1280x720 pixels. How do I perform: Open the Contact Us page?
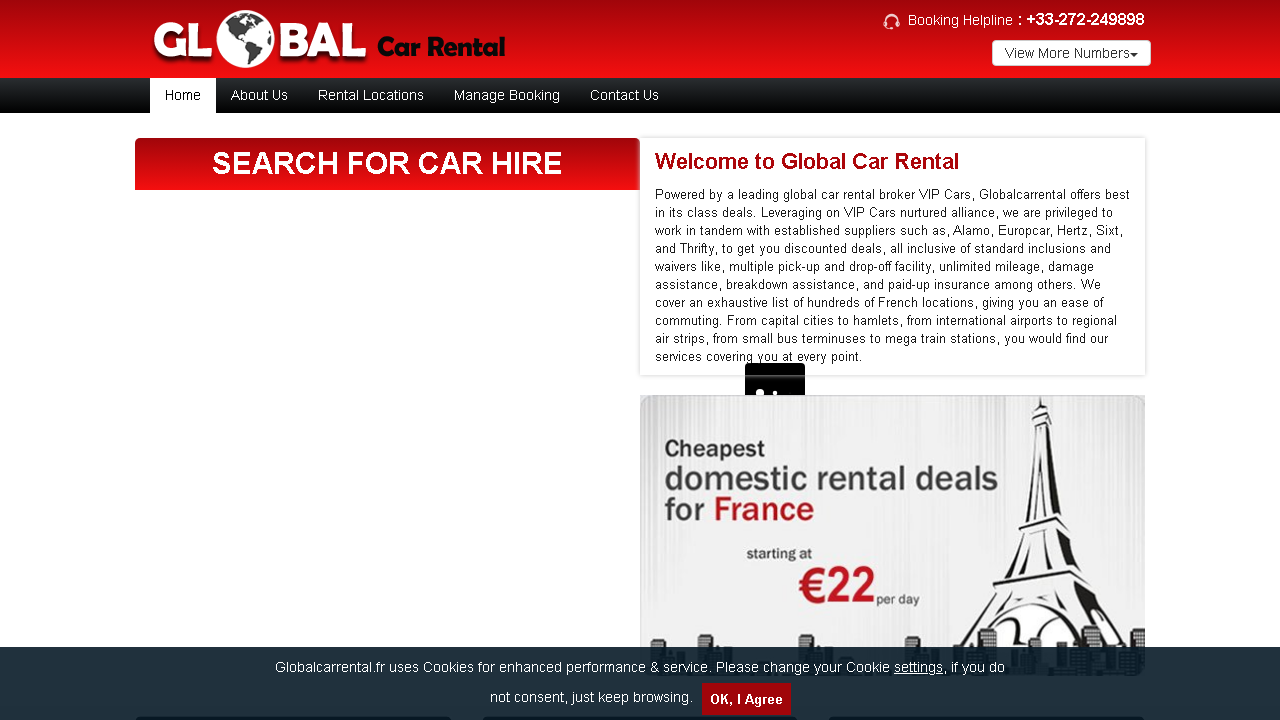[624, 95]
